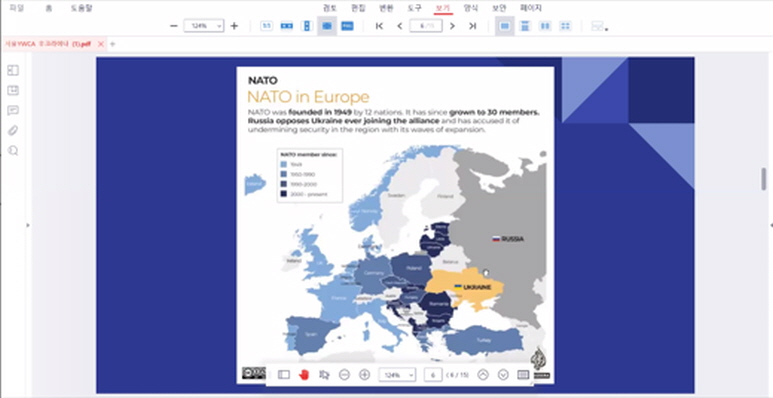Open the zoom dropdown in floating bottom bar
This screenshot has height=398, width=773.
point(397,375)
